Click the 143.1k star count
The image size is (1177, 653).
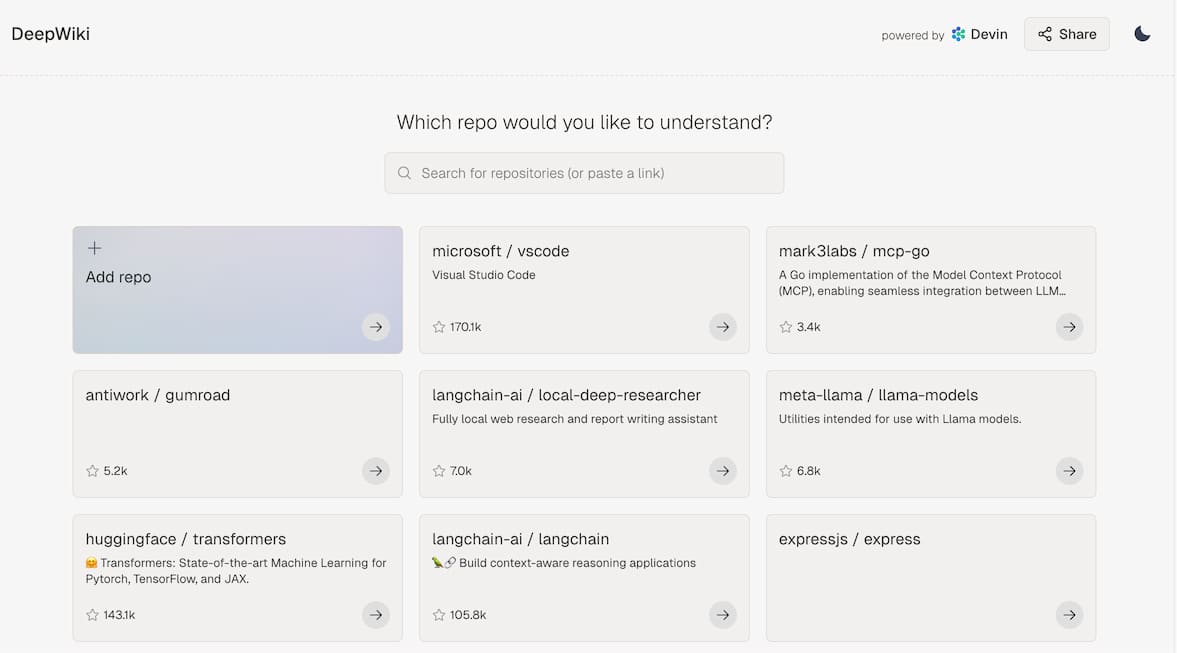tap(119, 615)
